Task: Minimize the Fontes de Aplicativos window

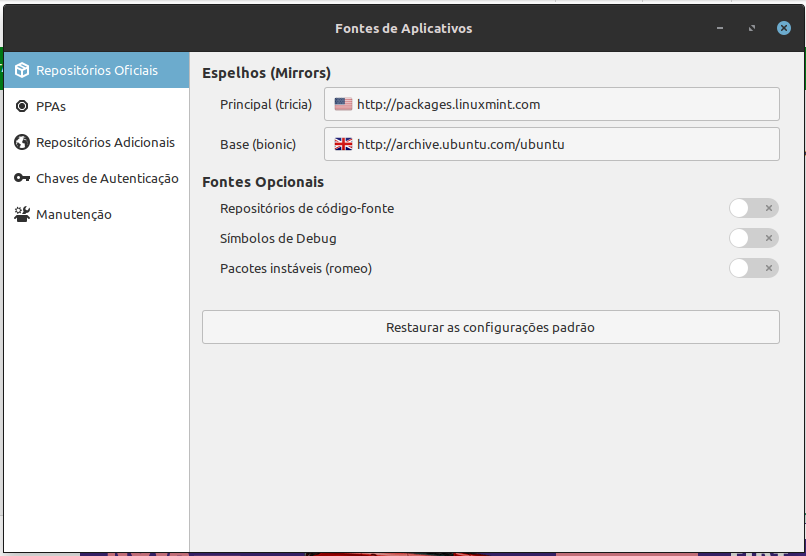Action: [720, 28]
